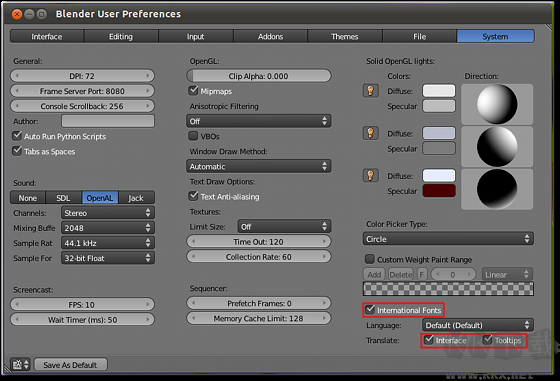The image size is (560, 381).
Task: Toggle the third solid OpenGL light bulb
Action: tap(370, 176)
